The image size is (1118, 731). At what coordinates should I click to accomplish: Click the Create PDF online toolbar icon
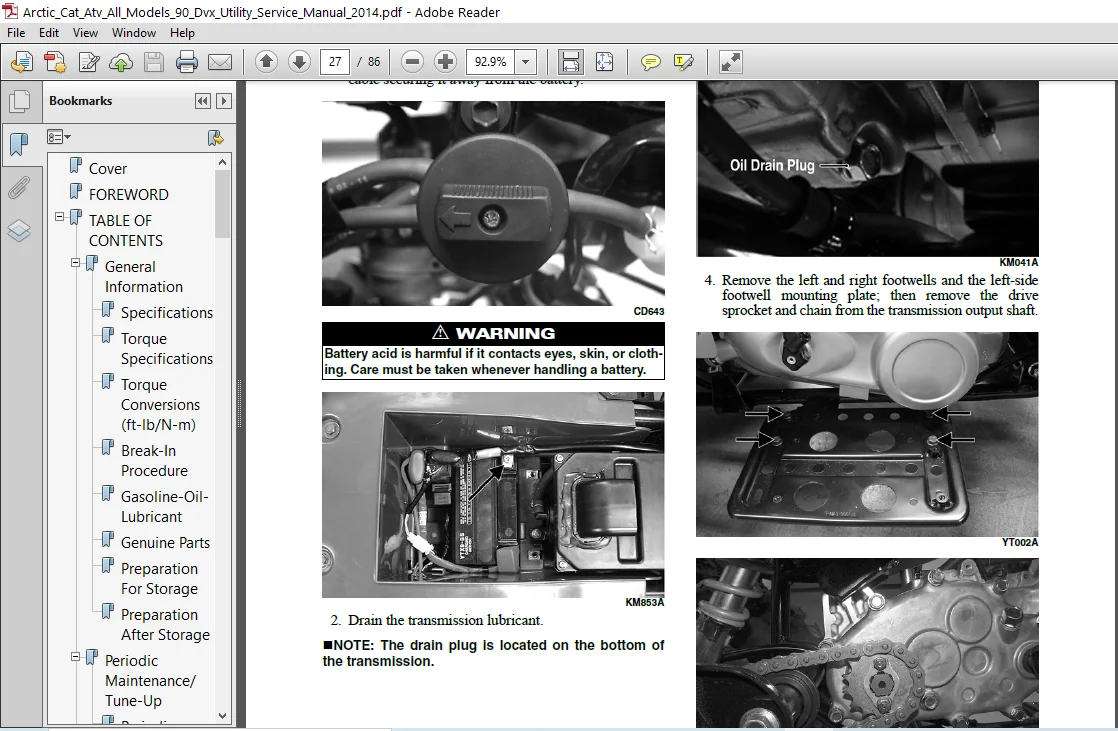point(22,62)
